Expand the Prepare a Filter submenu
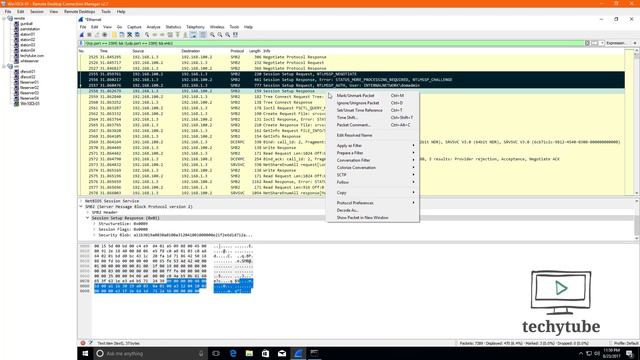The image size is (640, 360). 373,153
